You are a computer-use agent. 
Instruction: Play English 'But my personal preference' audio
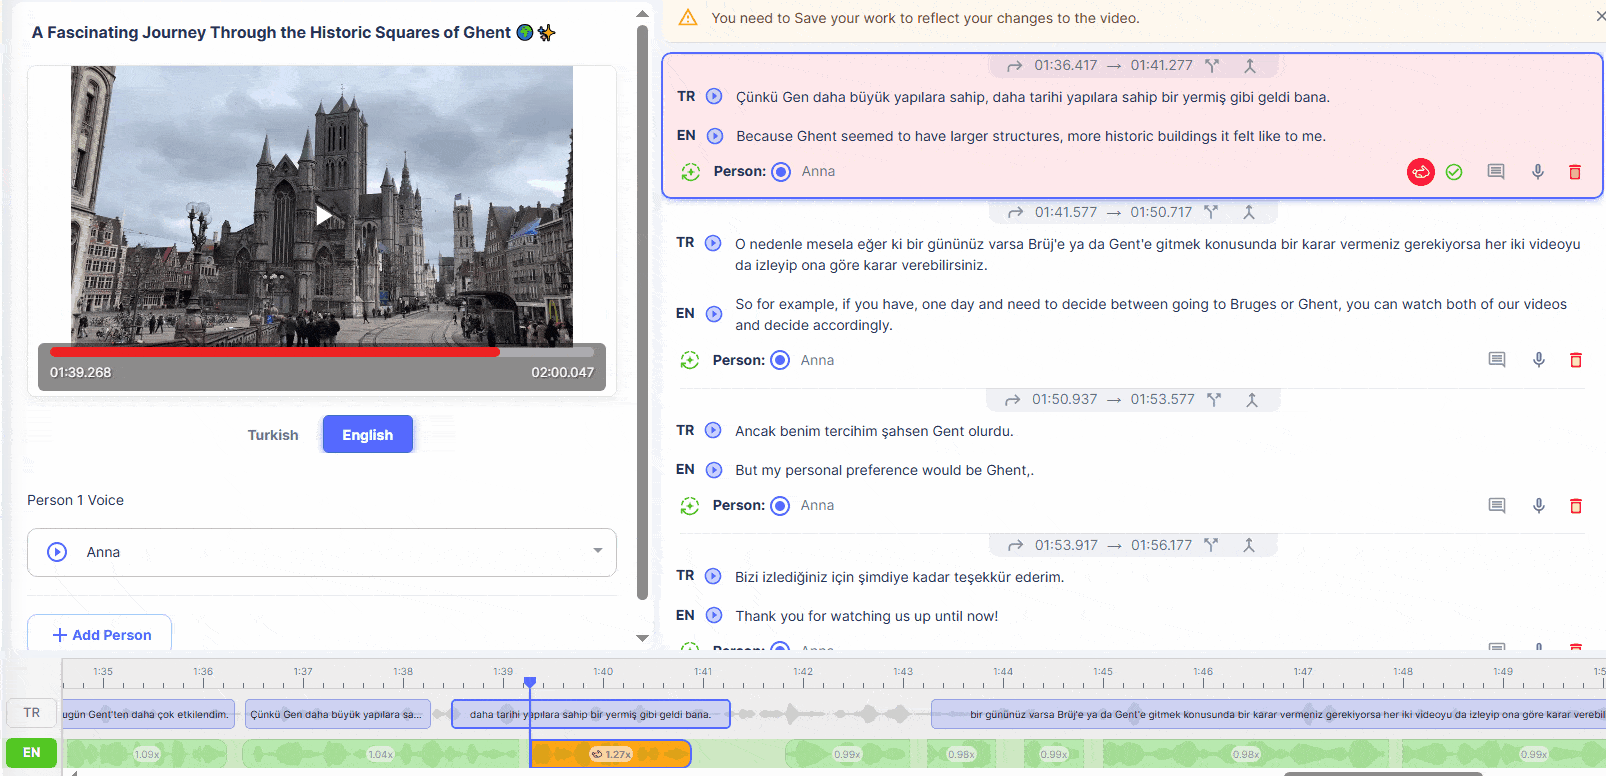(713, 470)
